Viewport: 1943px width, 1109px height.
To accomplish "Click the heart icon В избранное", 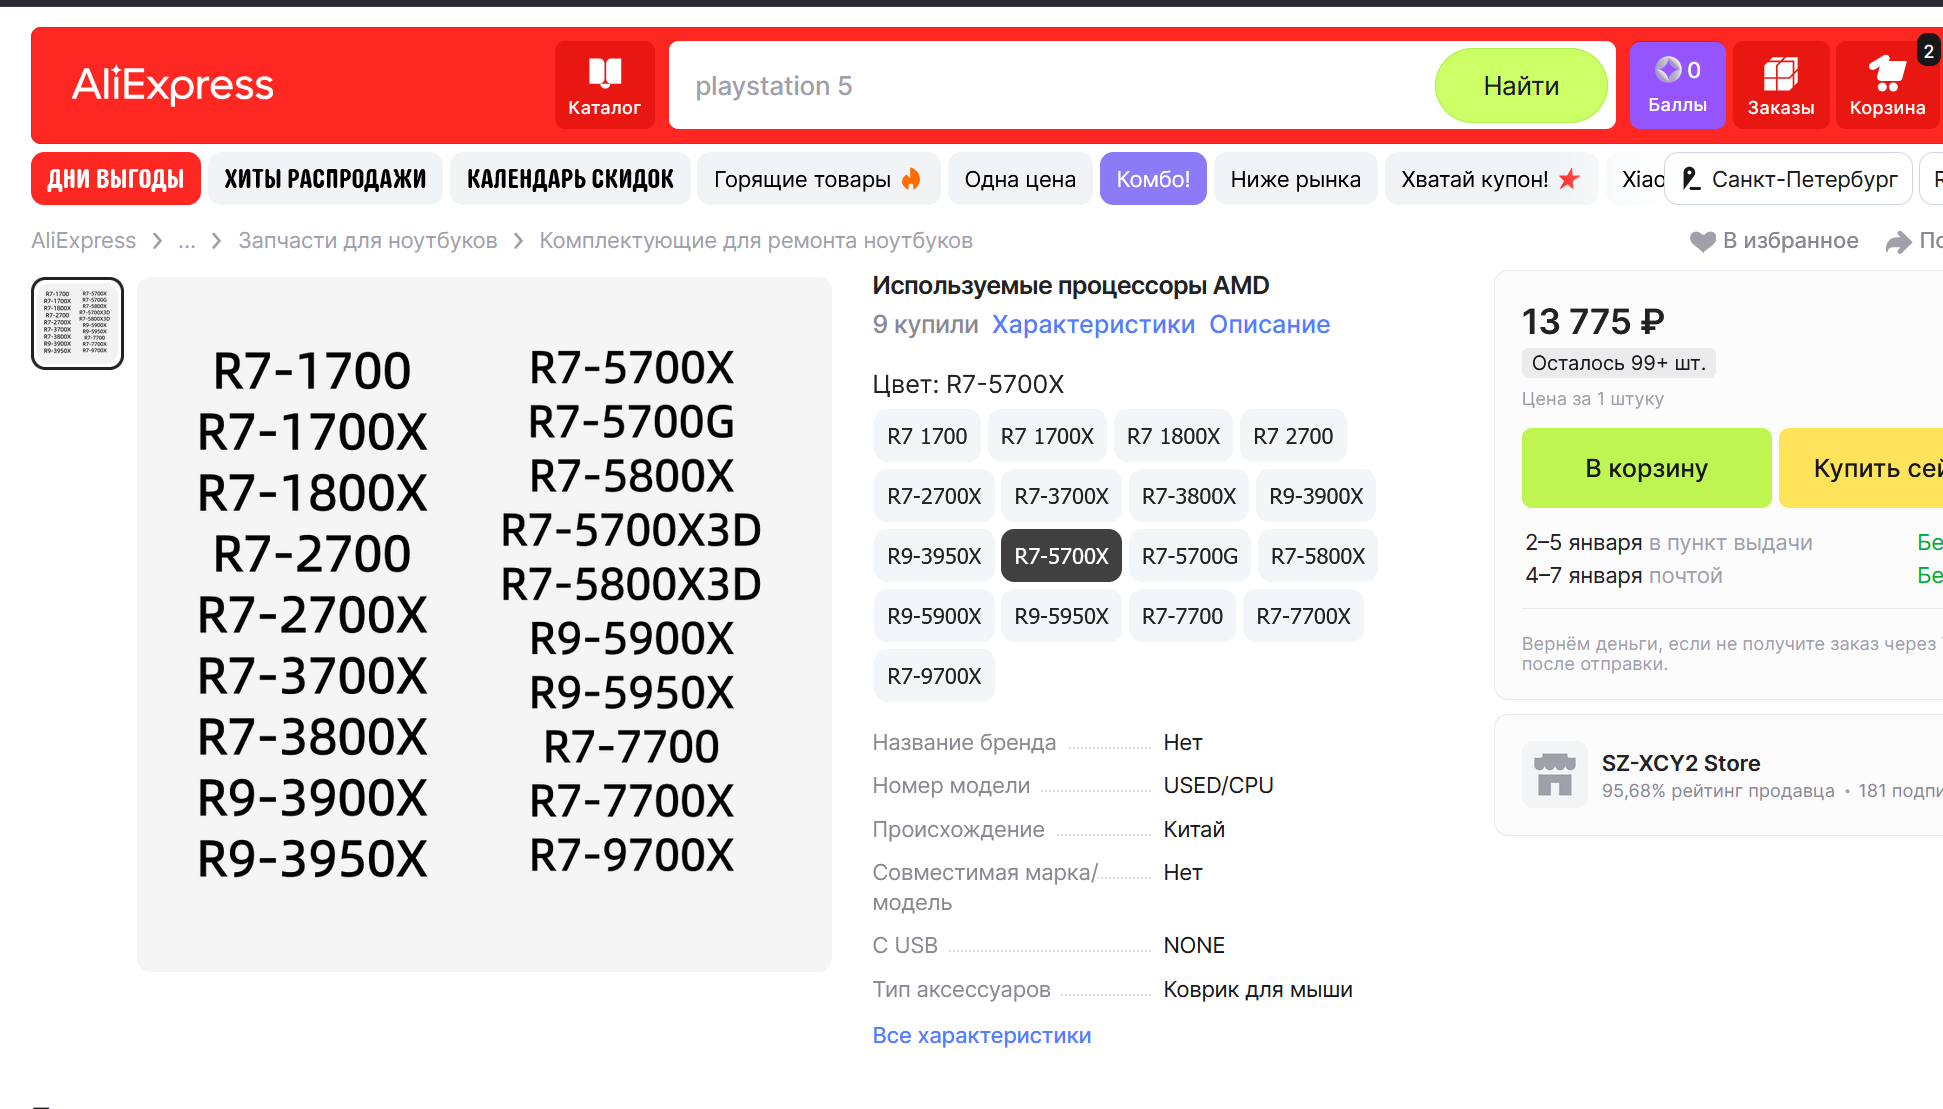I will click(1702, 241).
